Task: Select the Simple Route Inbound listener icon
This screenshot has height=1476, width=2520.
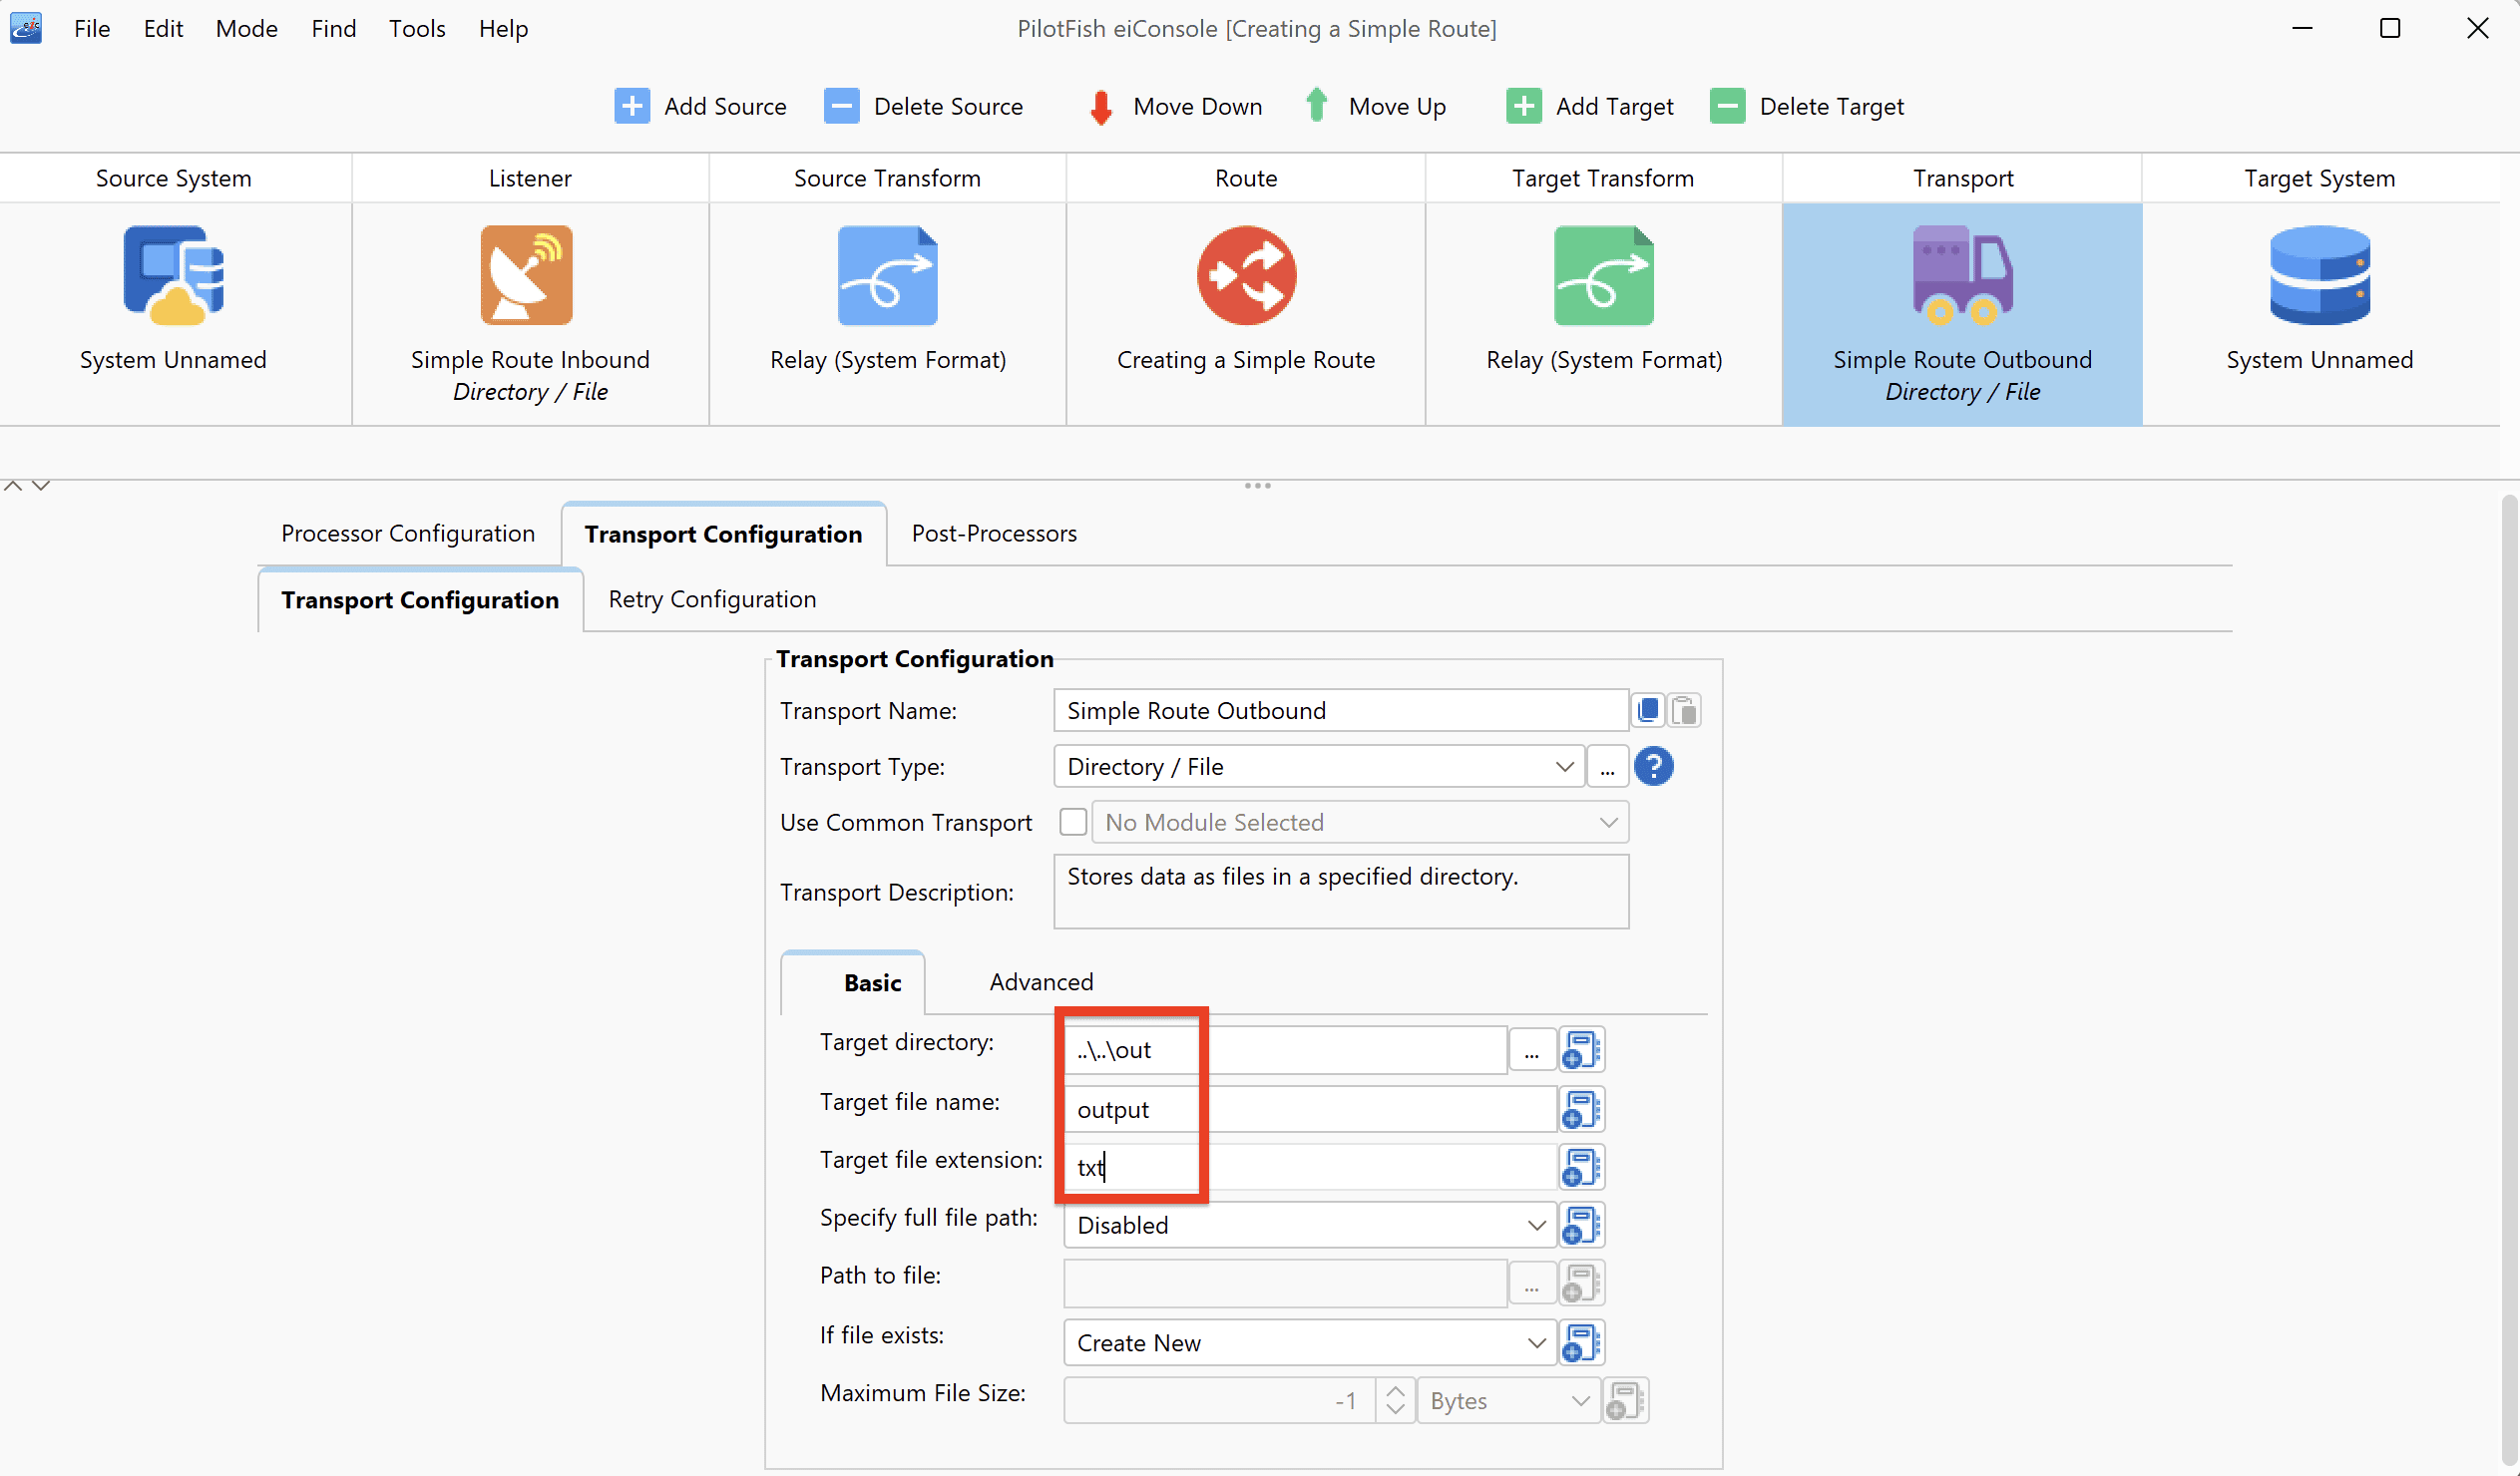Action: [527, 275]
